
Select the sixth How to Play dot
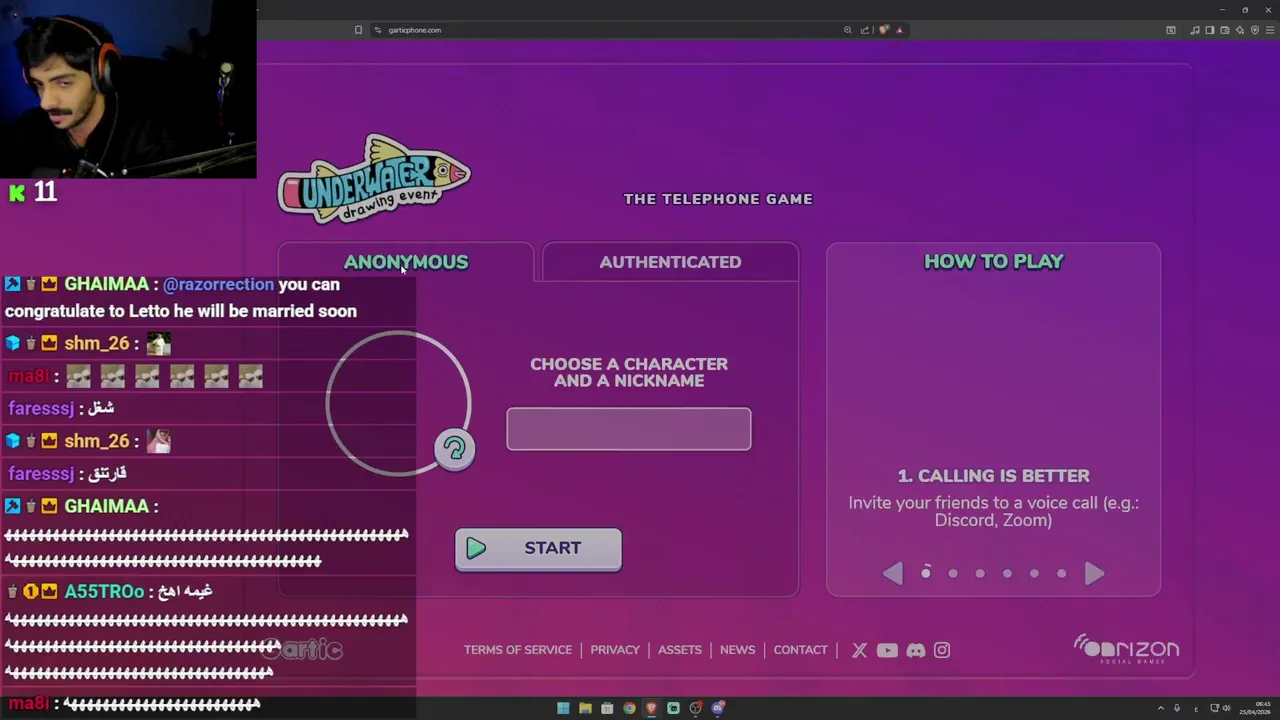1061,573
